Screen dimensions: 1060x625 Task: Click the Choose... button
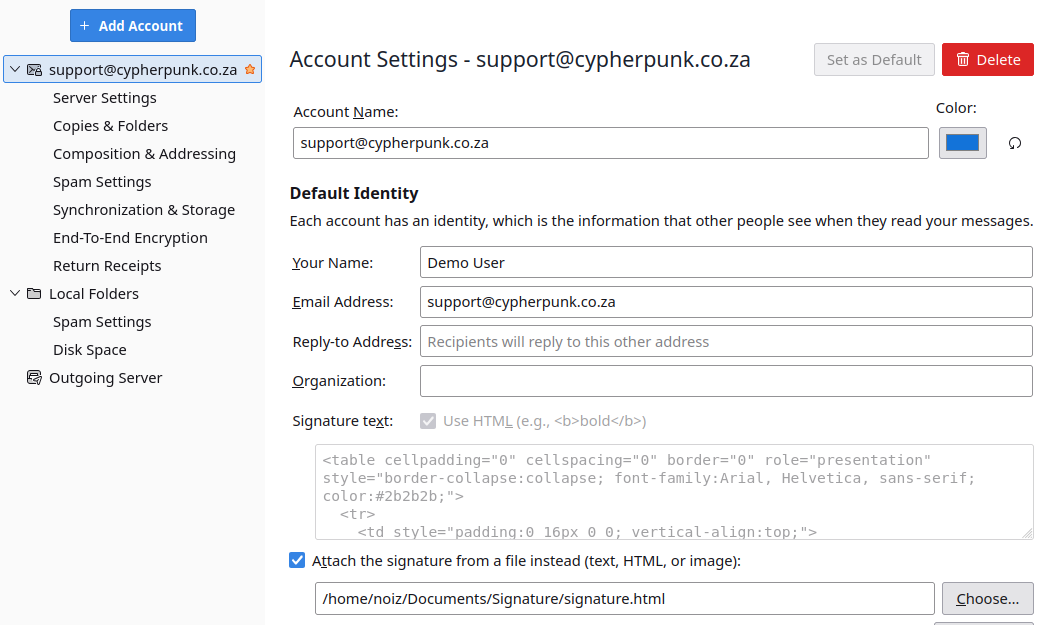coord(988,599)
